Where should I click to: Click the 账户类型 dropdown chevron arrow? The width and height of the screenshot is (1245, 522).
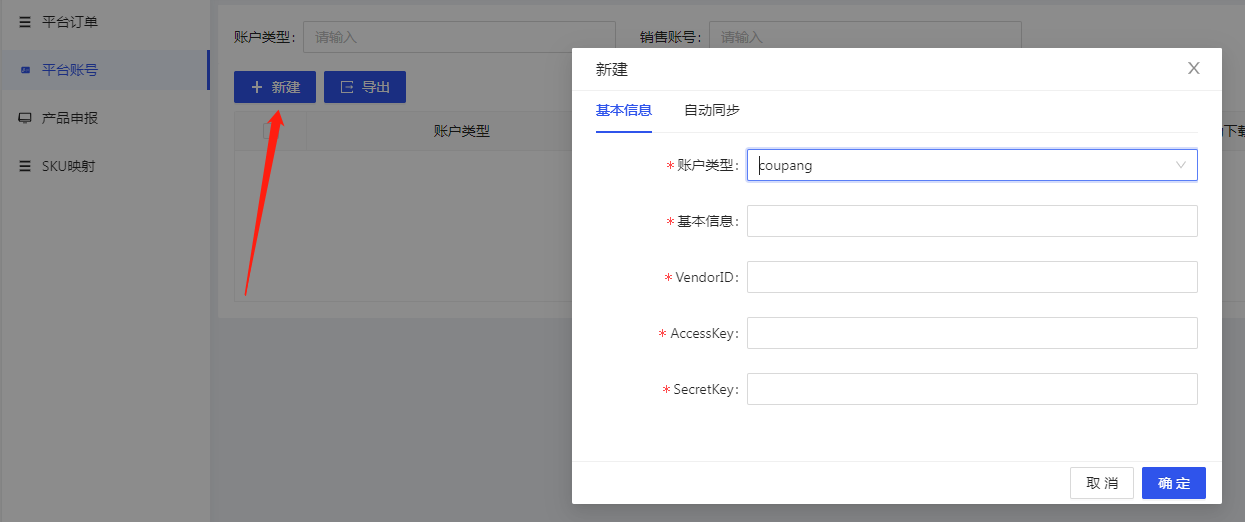(1181, 165)
